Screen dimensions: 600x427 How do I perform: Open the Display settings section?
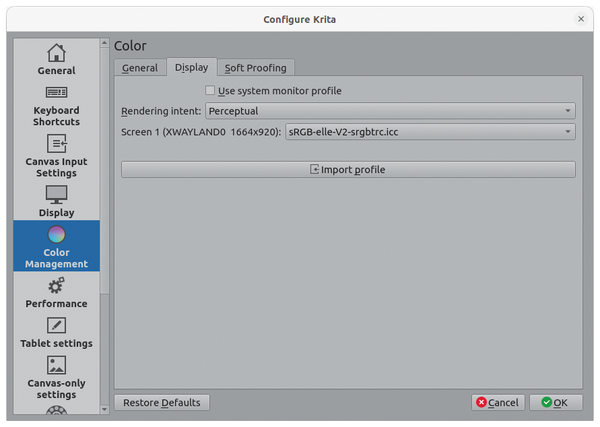[x=56, y=200]
